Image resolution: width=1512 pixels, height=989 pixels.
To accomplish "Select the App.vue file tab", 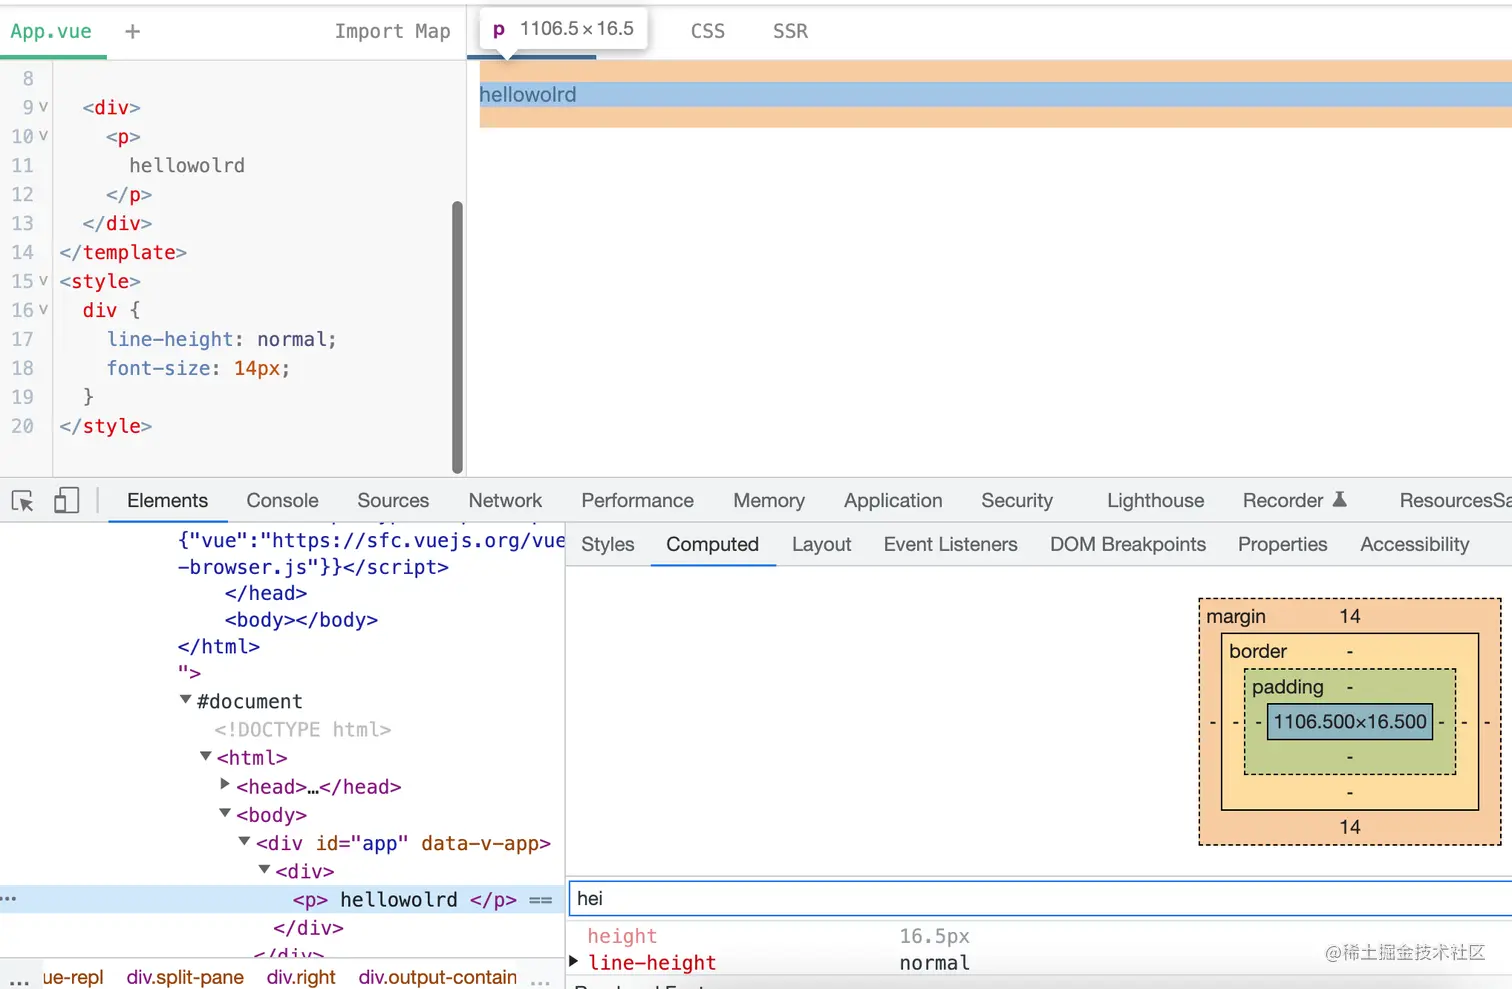I will click(51, 31).
